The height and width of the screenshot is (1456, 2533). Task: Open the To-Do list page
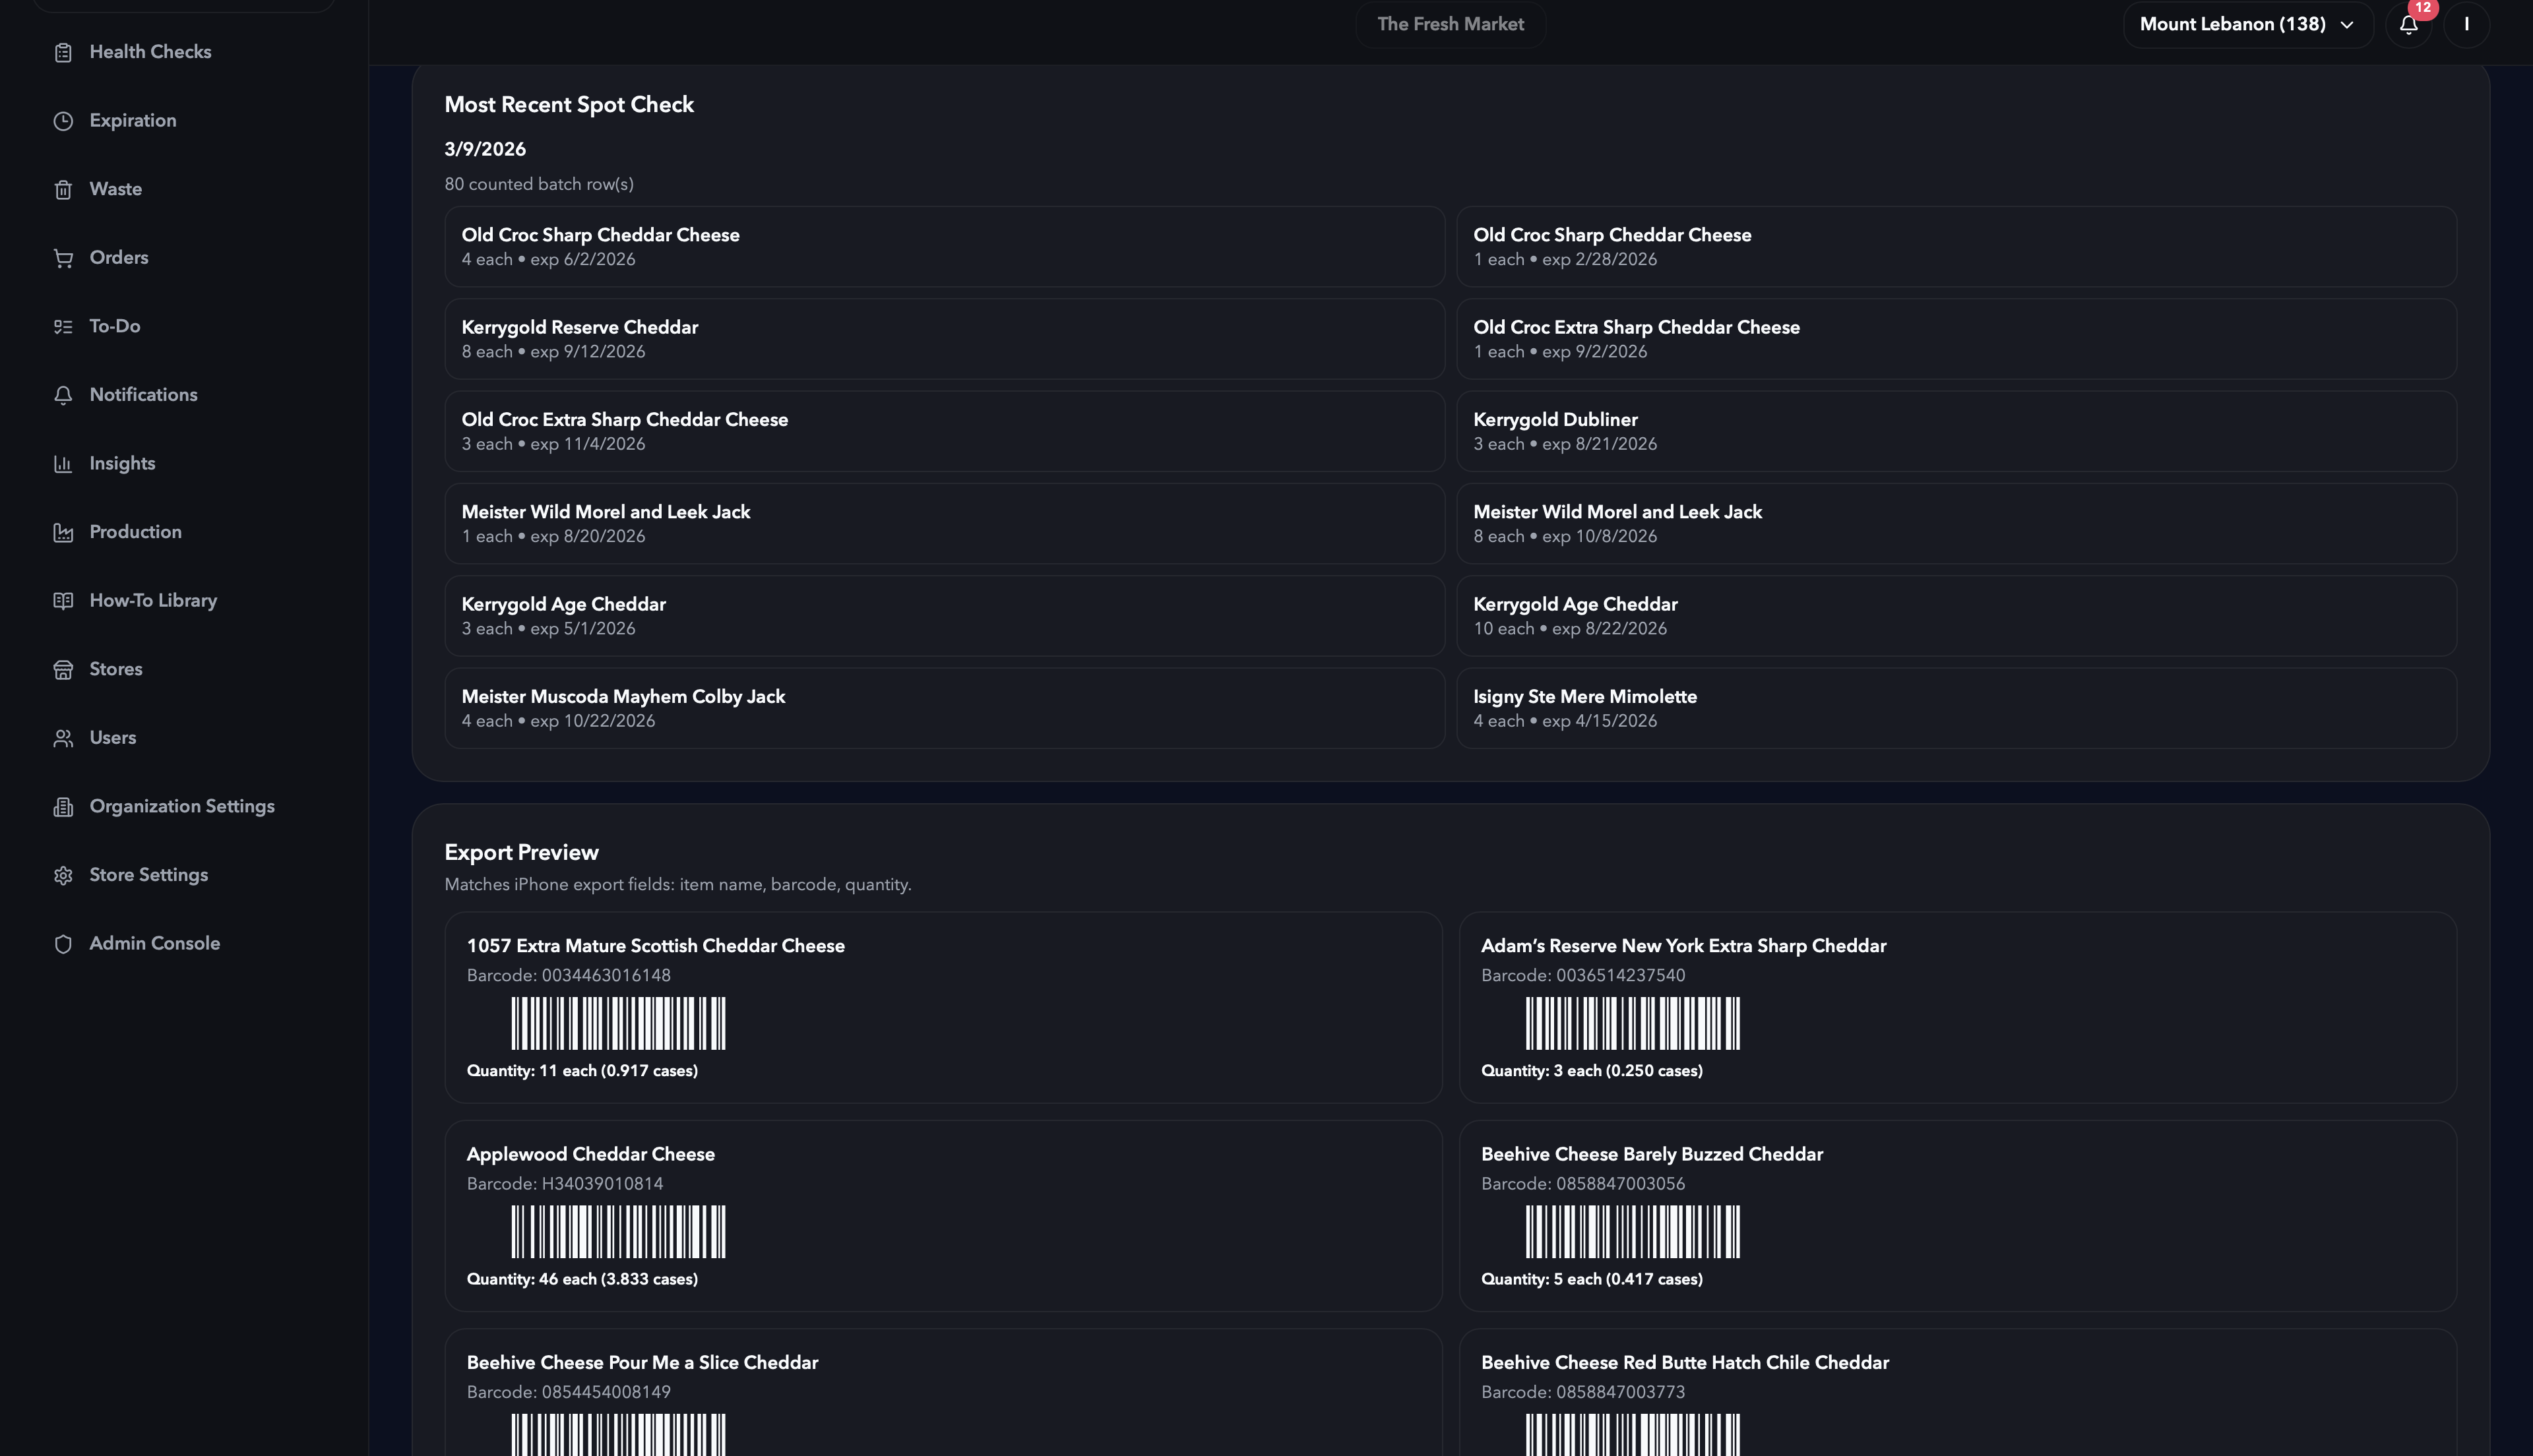click(114, 326)
